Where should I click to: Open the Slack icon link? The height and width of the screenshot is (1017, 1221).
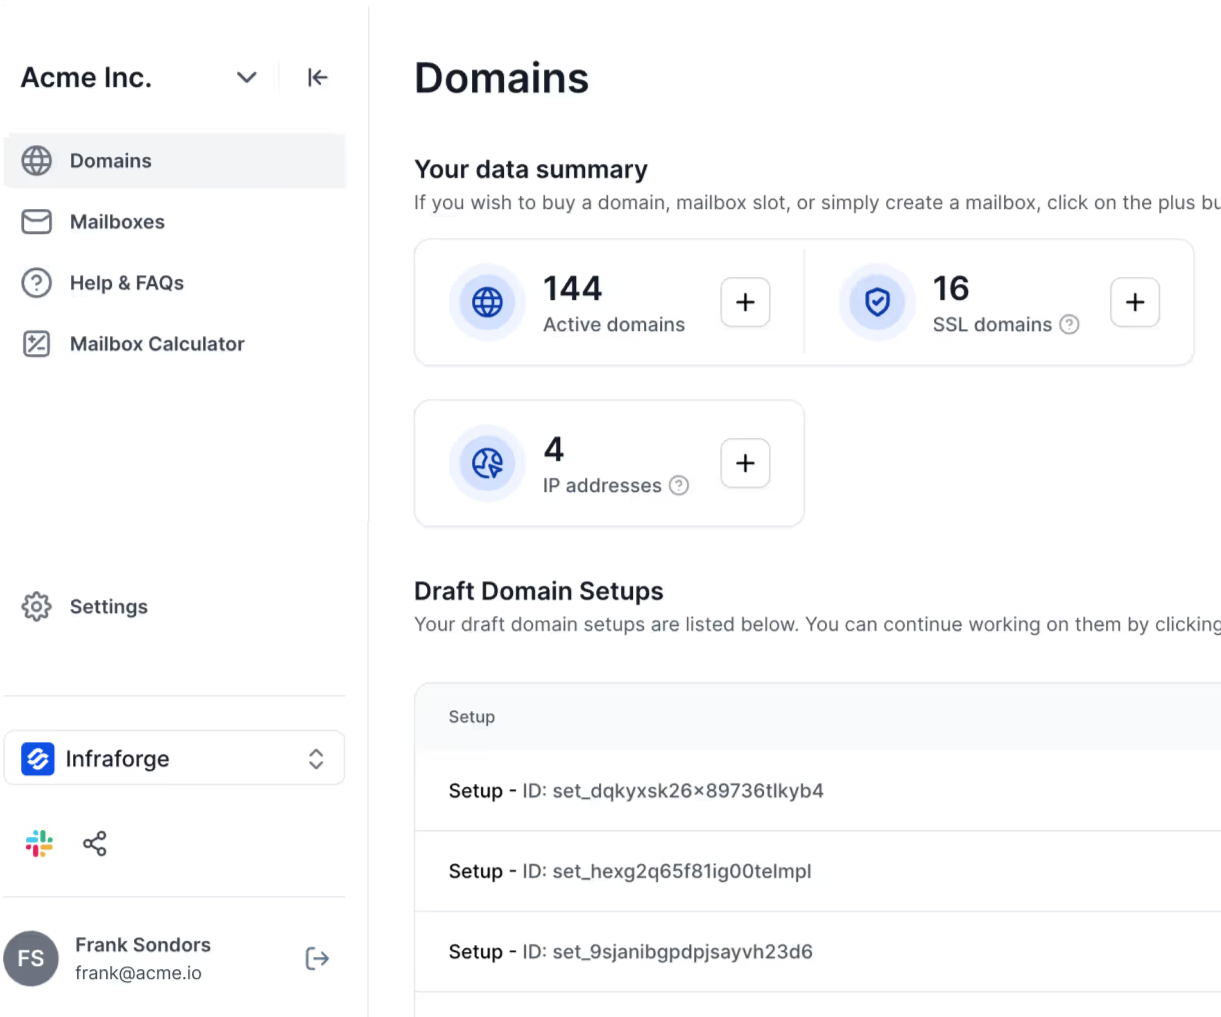pos(39,844)
